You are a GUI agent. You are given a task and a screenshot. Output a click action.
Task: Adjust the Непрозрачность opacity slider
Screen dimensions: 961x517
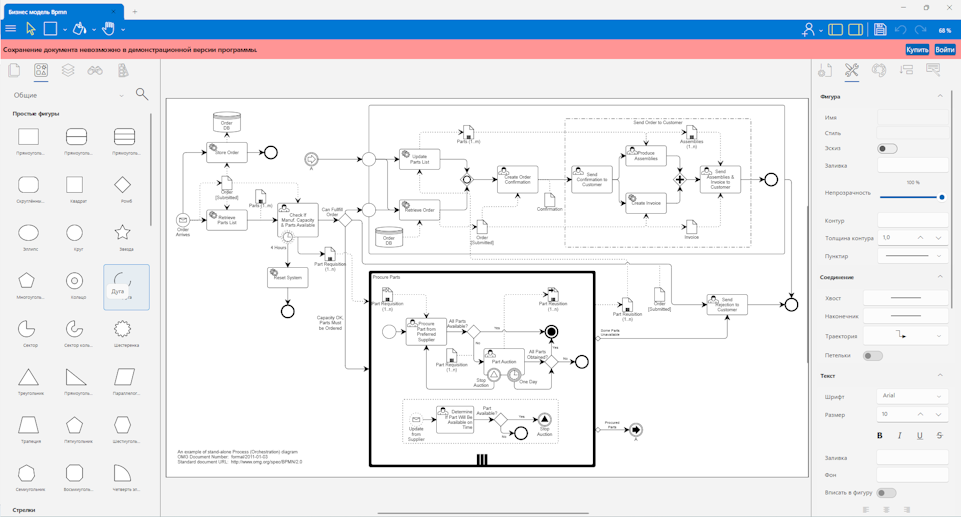[x=912, y=197]
